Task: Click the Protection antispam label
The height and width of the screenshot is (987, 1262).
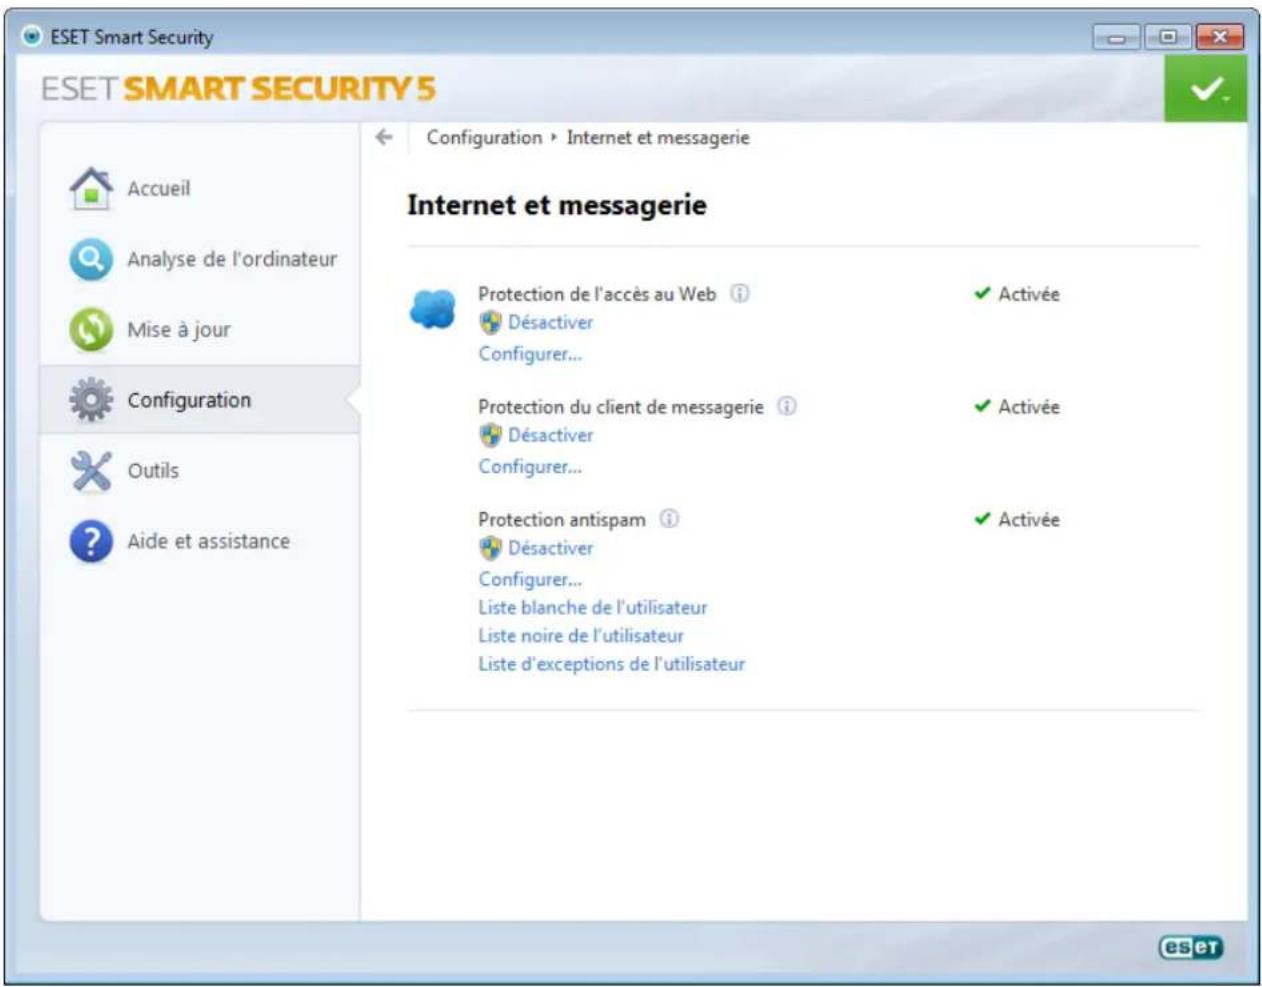Action: (x=562, y=520)
